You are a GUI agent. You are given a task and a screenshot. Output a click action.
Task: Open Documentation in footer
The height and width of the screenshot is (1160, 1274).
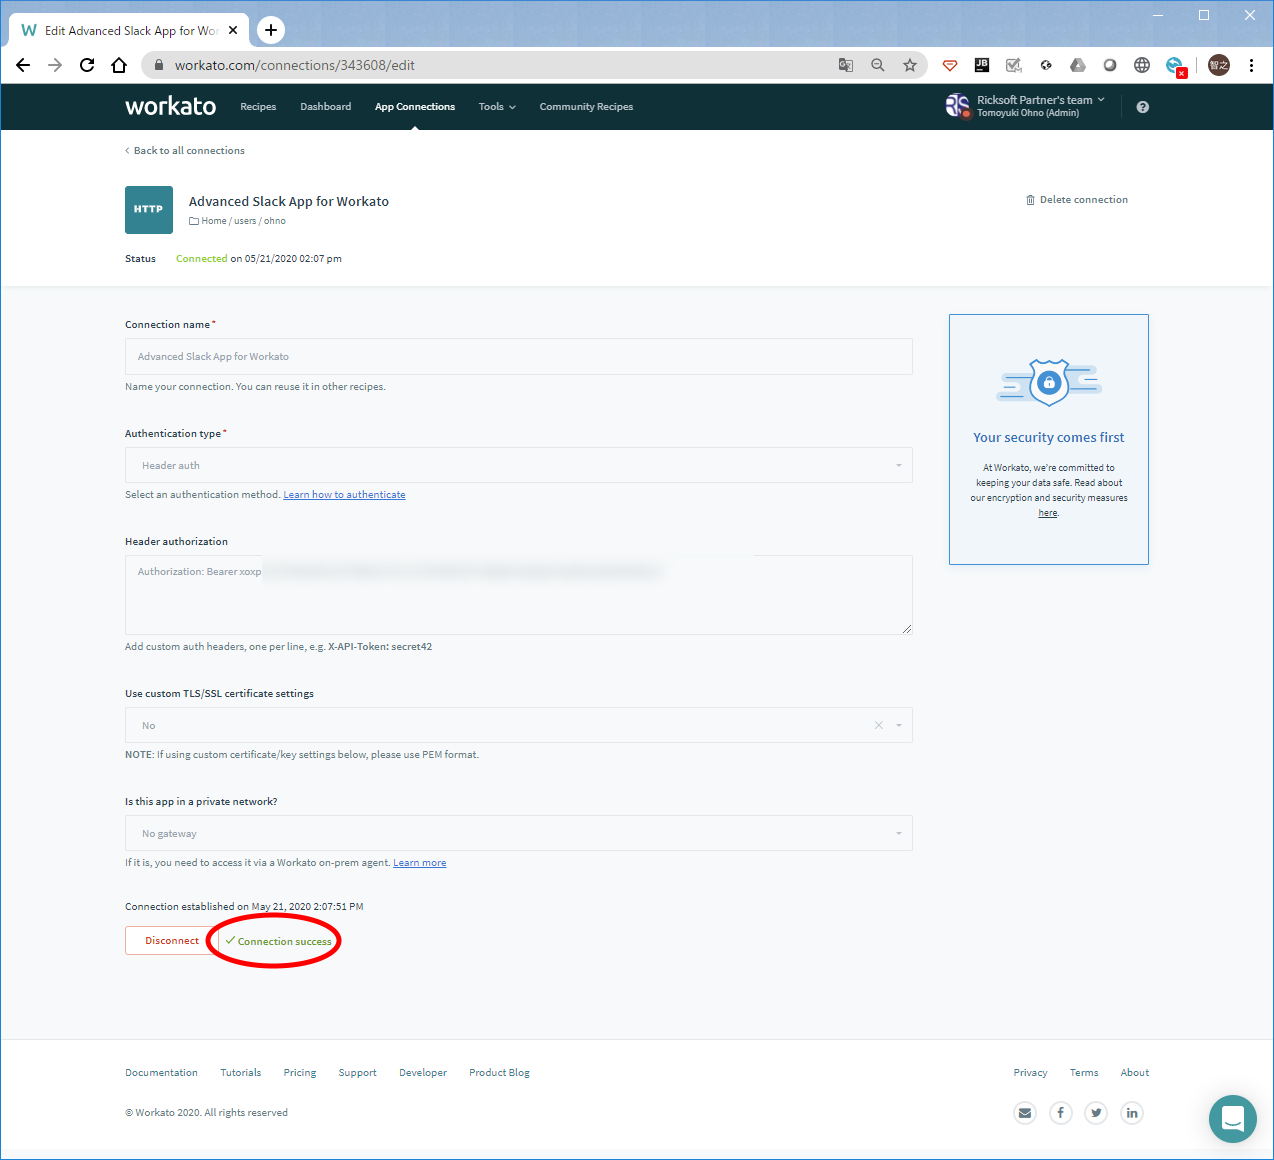[x=161, y=1073]
